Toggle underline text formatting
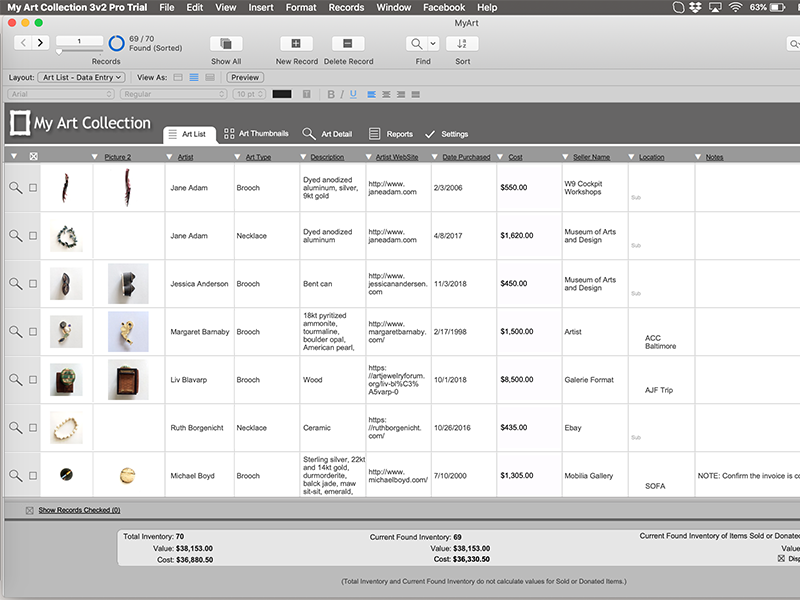Viewport: 800px width, 600px height. click(353, 94)
